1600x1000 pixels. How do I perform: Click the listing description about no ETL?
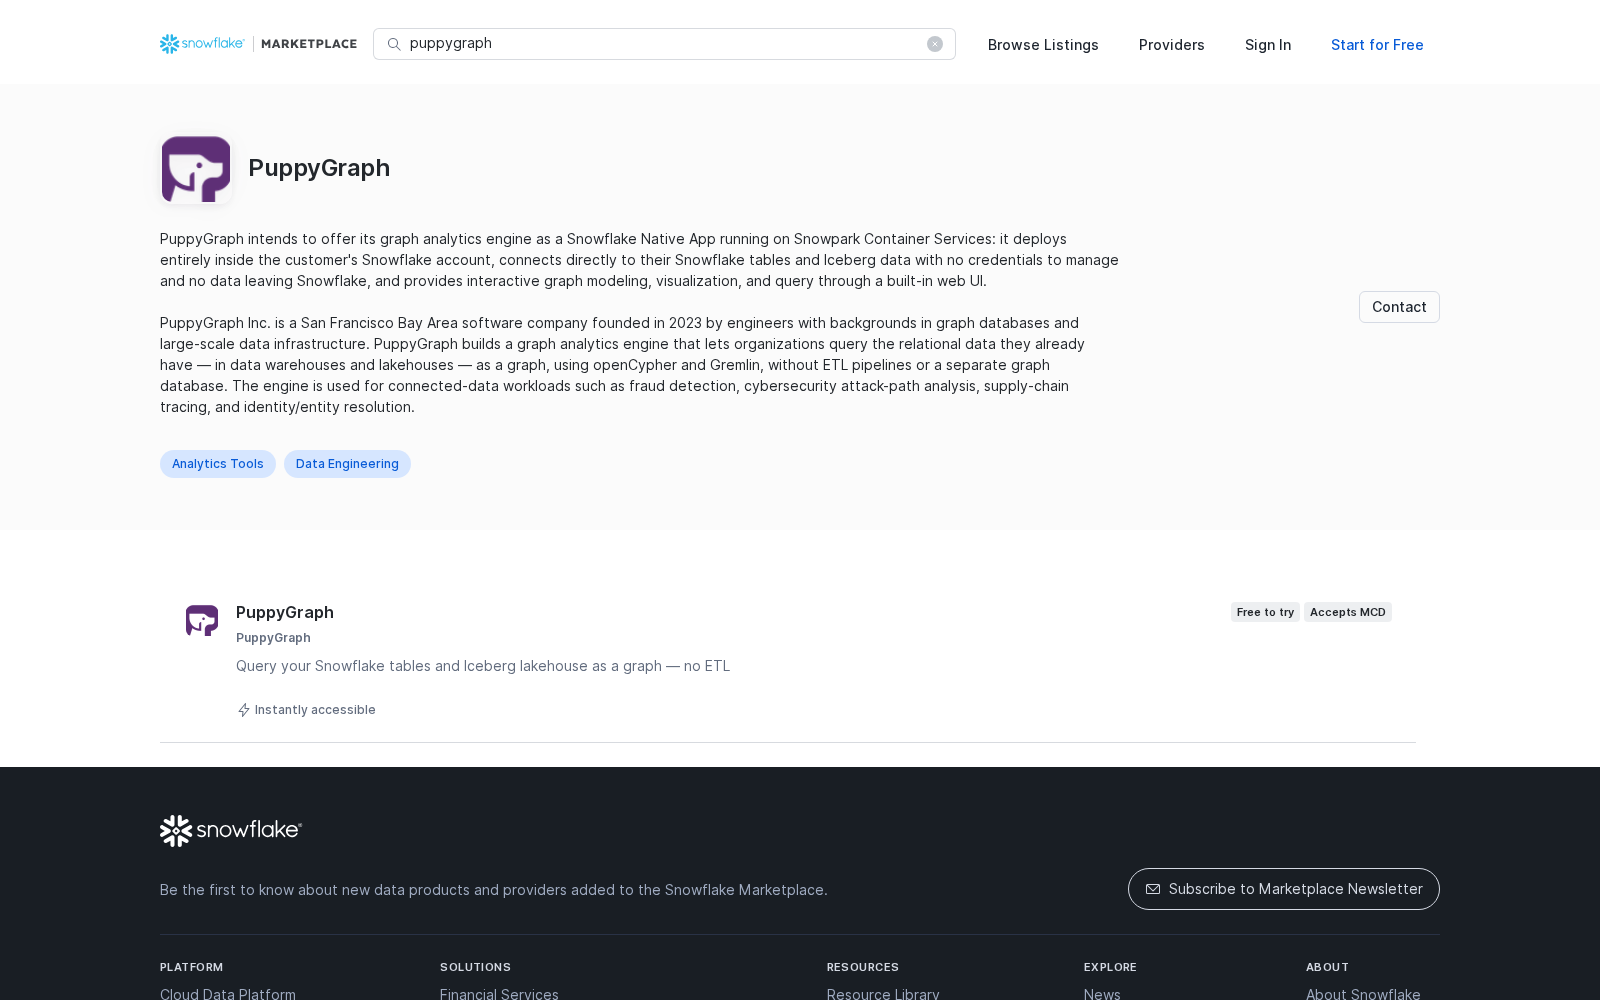coord(483,666)
